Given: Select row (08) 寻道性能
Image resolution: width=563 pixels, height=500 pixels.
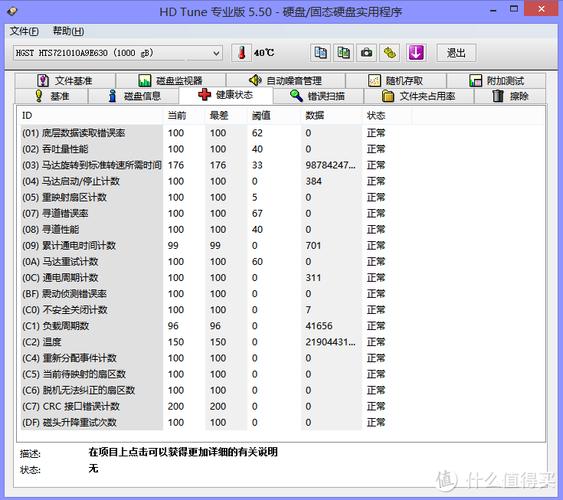Looking at the screenshot, I should point(215,229).
